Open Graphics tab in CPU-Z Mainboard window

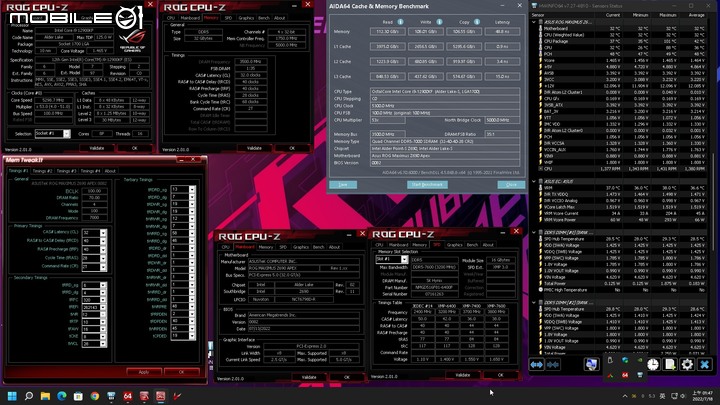(301, 247)
